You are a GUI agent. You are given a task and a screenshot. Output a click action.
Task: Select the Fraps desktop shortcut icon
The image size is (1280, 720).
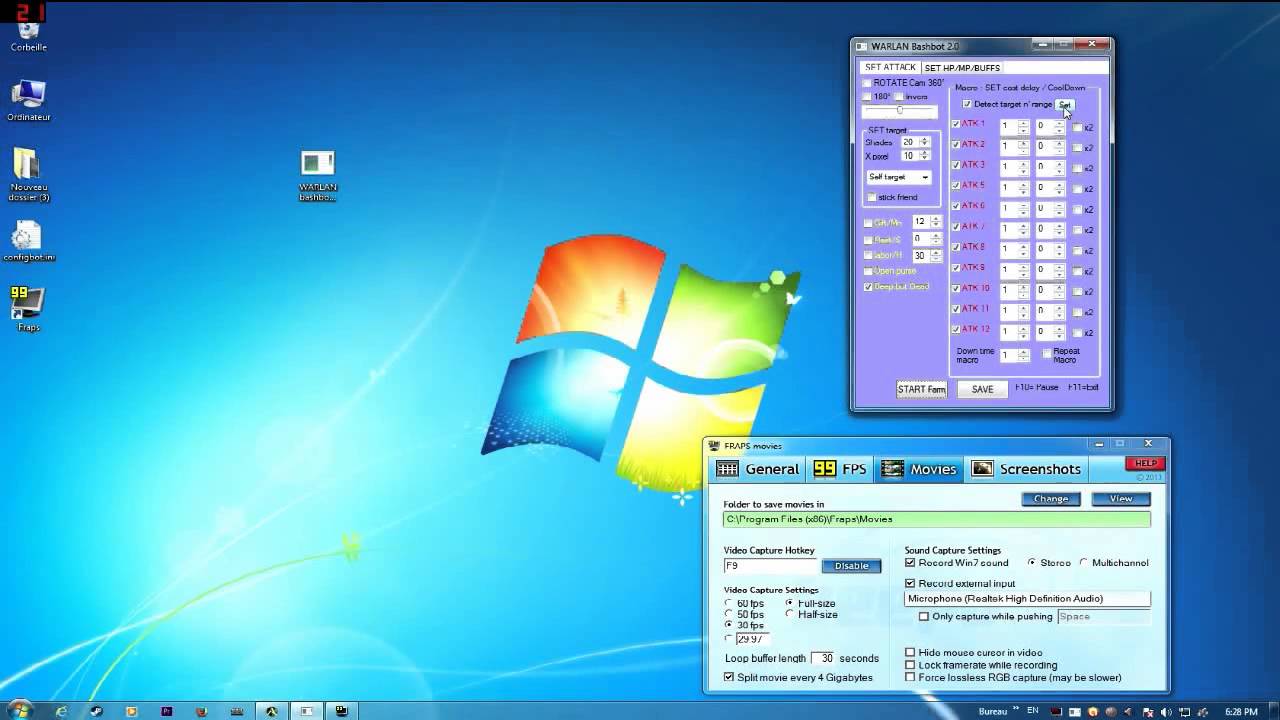[x=28, y=308]
